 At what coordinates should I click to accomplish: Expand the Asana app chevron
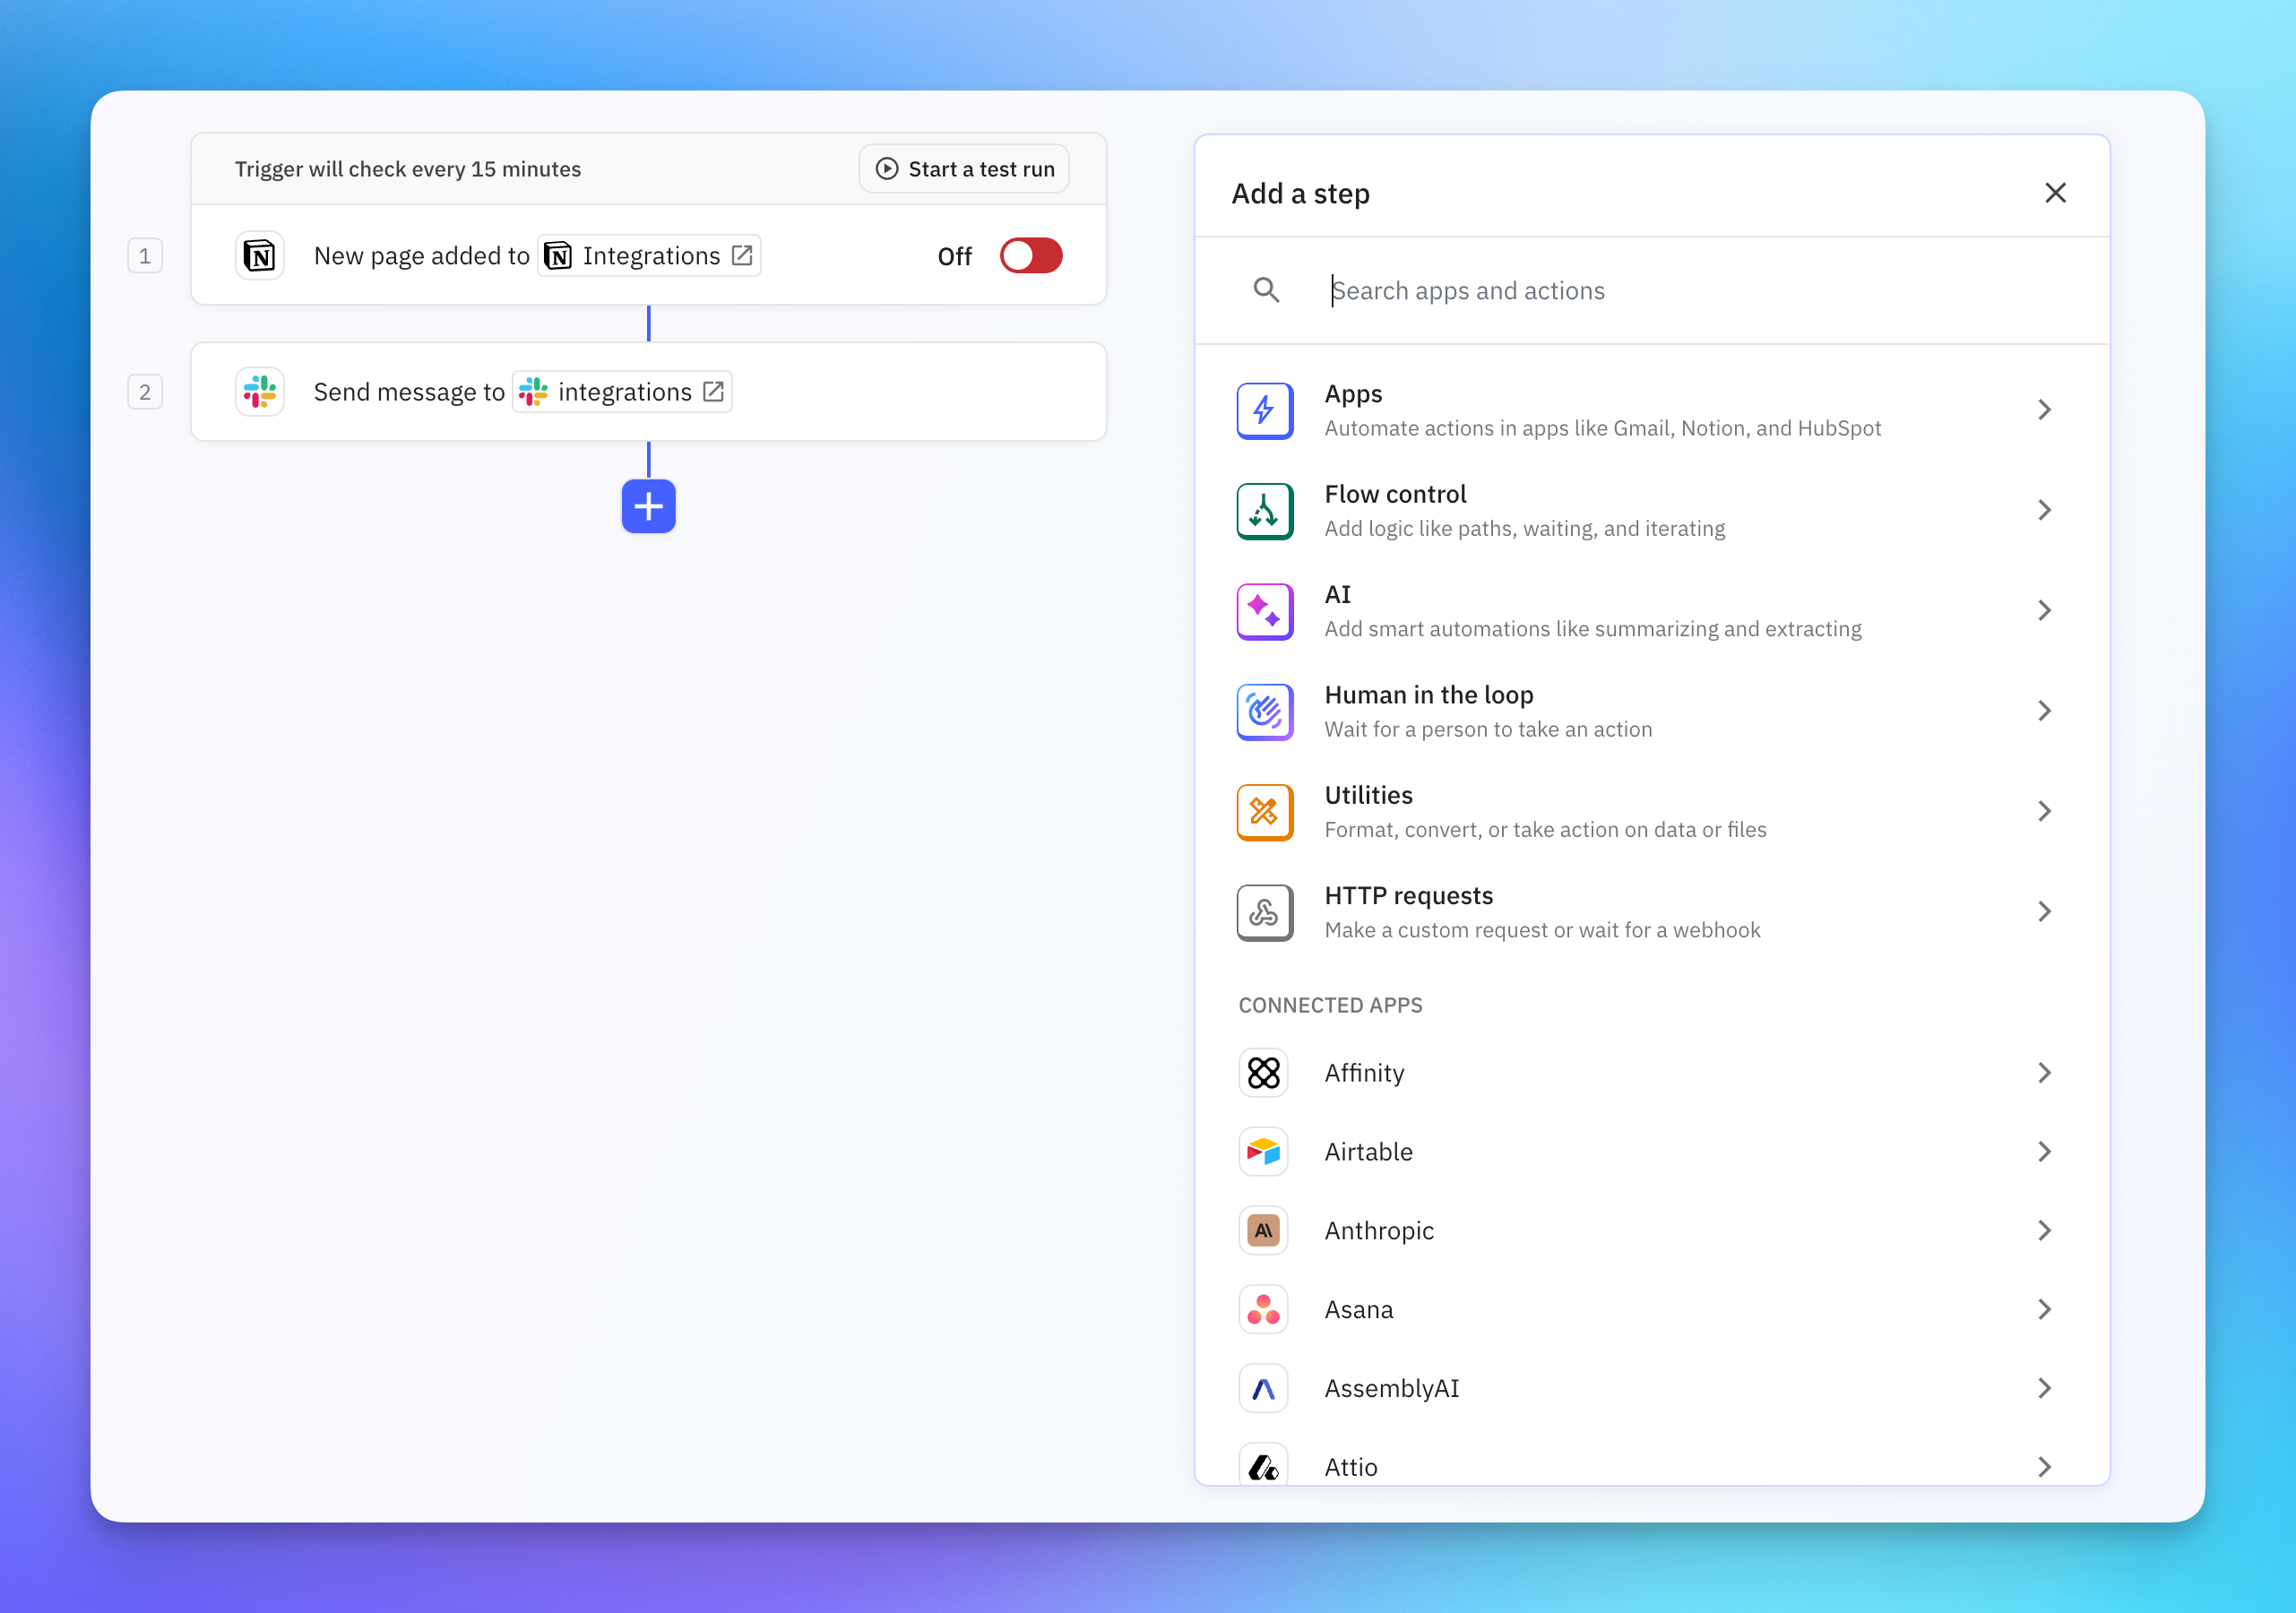pos(2043,1309)
